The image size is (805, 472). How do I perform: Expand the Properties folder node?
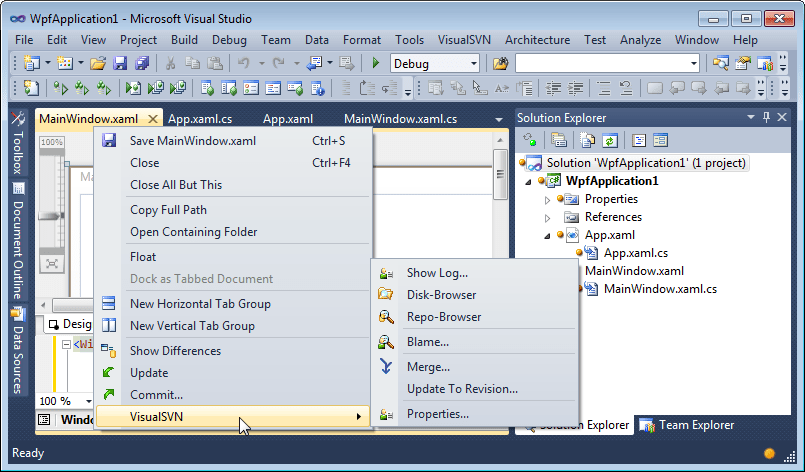(x=547, y=199)
